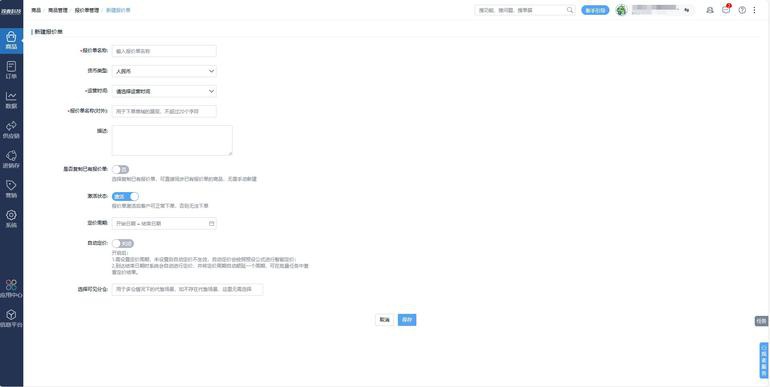The image size is (770, 387).
Task: Open the 进销存 inventory sidebar icon
Action: (11, 159)
